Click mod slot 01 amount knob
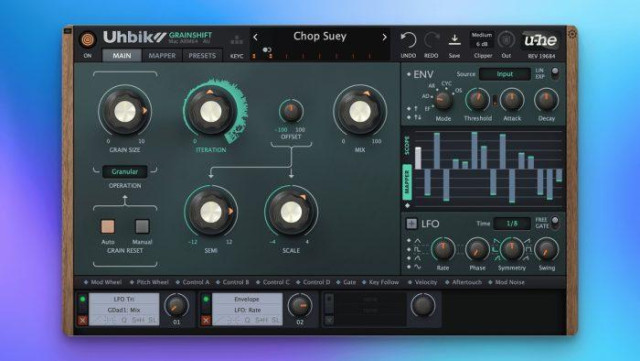Viewport: 640px width, 361px height. 176,305
